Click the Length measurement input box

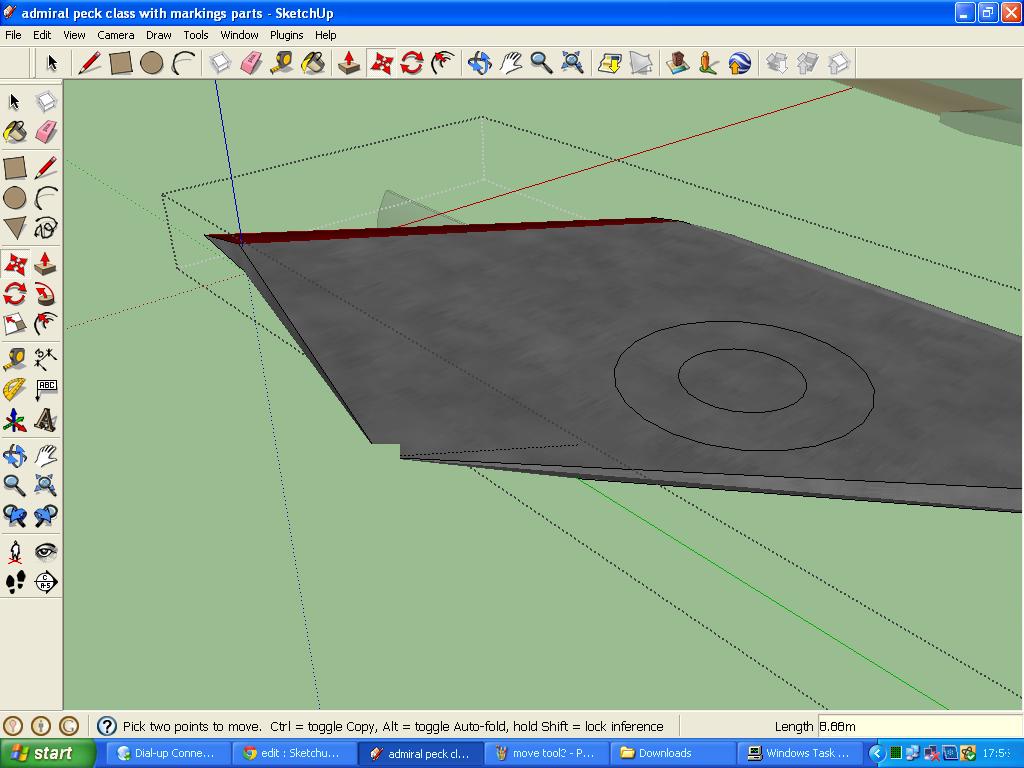pos(920,726)
